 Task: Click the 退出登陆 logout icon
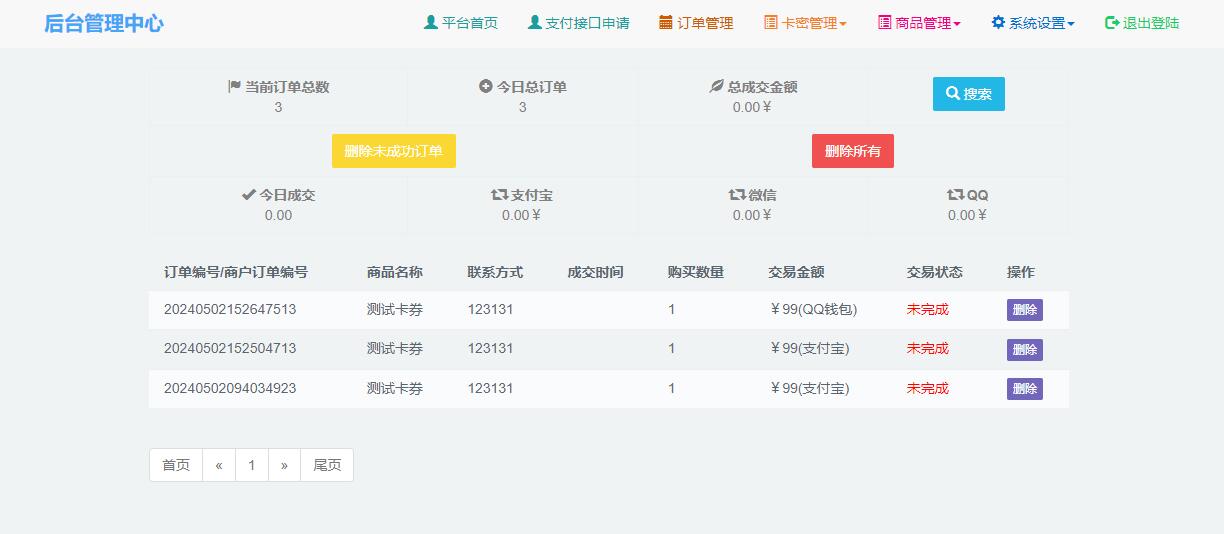pyautogui.click(x=1111, y=23)
